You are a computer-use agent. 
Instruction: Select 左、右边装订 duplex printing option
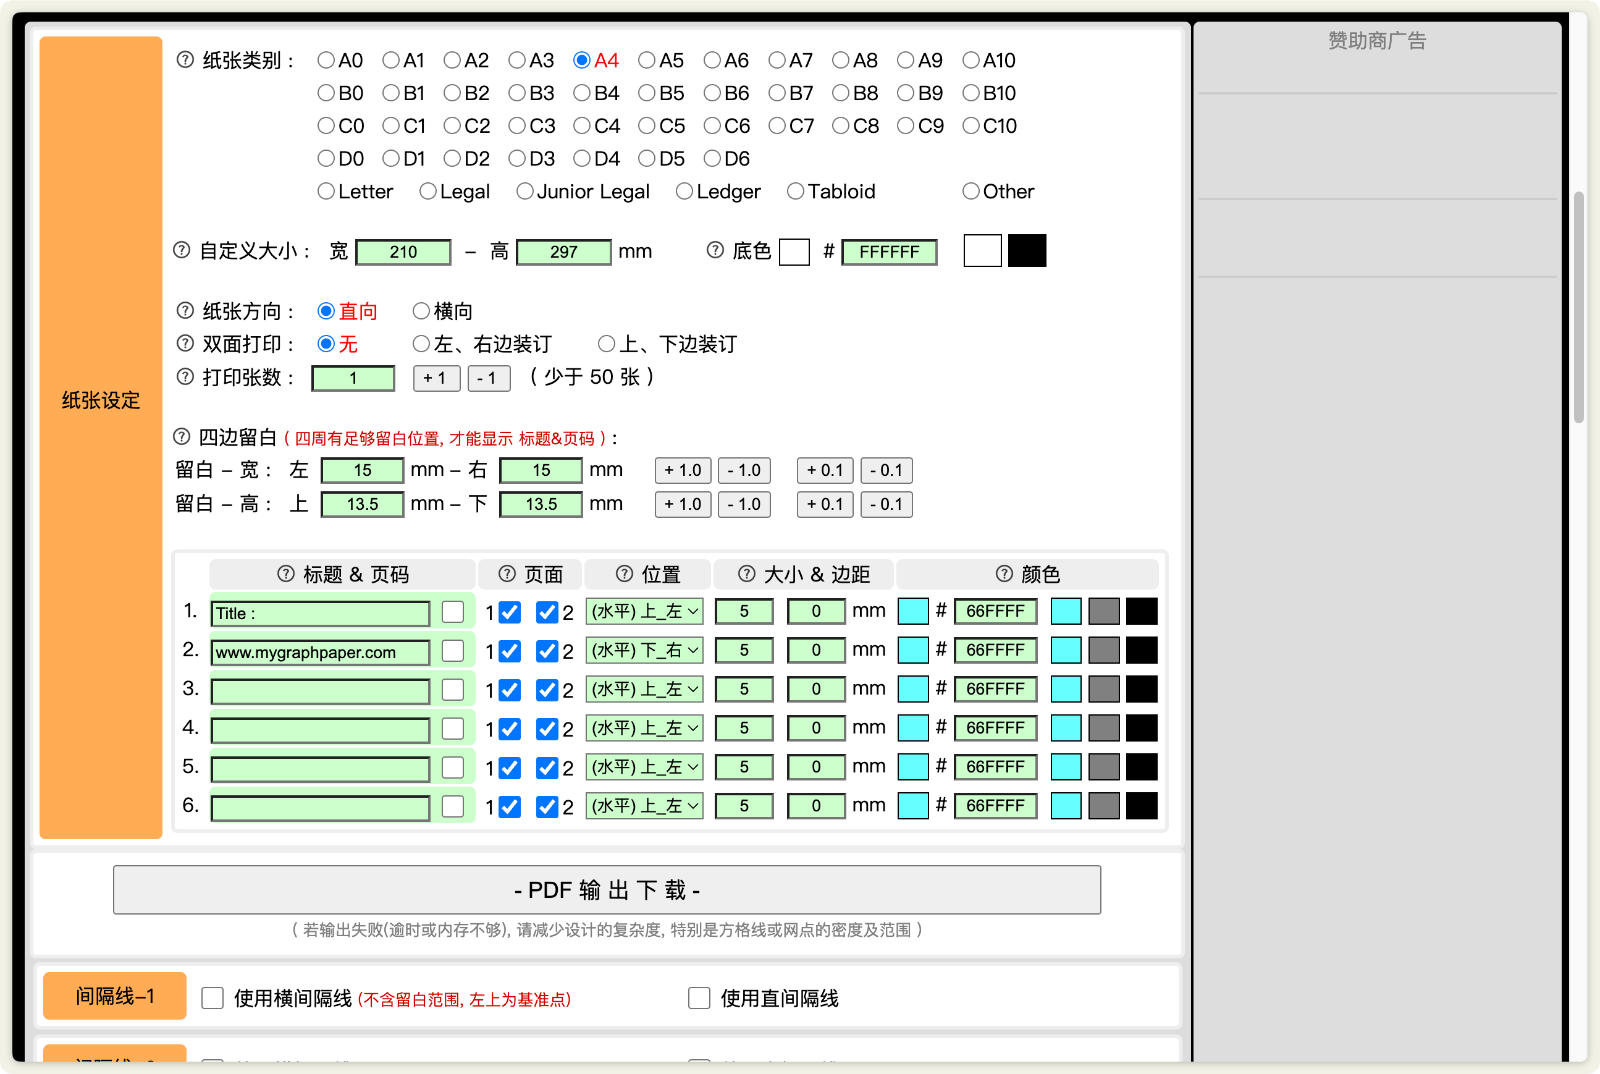tap(421, 343)
